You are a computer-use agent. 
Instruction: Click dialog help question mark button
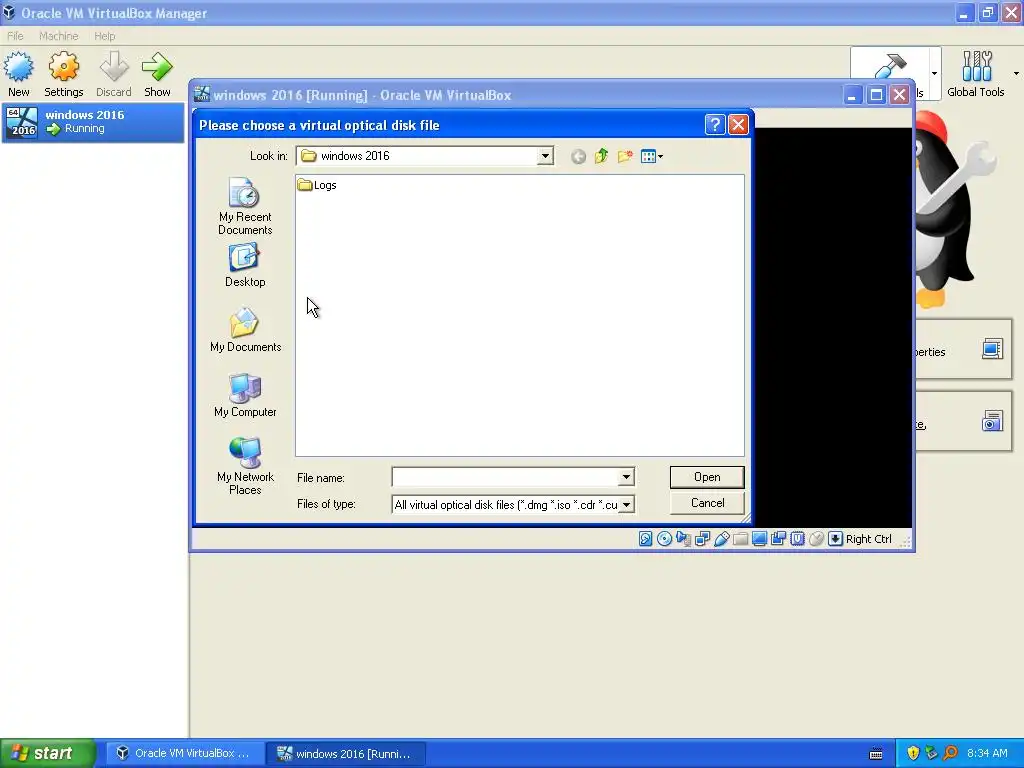point(714,124)
